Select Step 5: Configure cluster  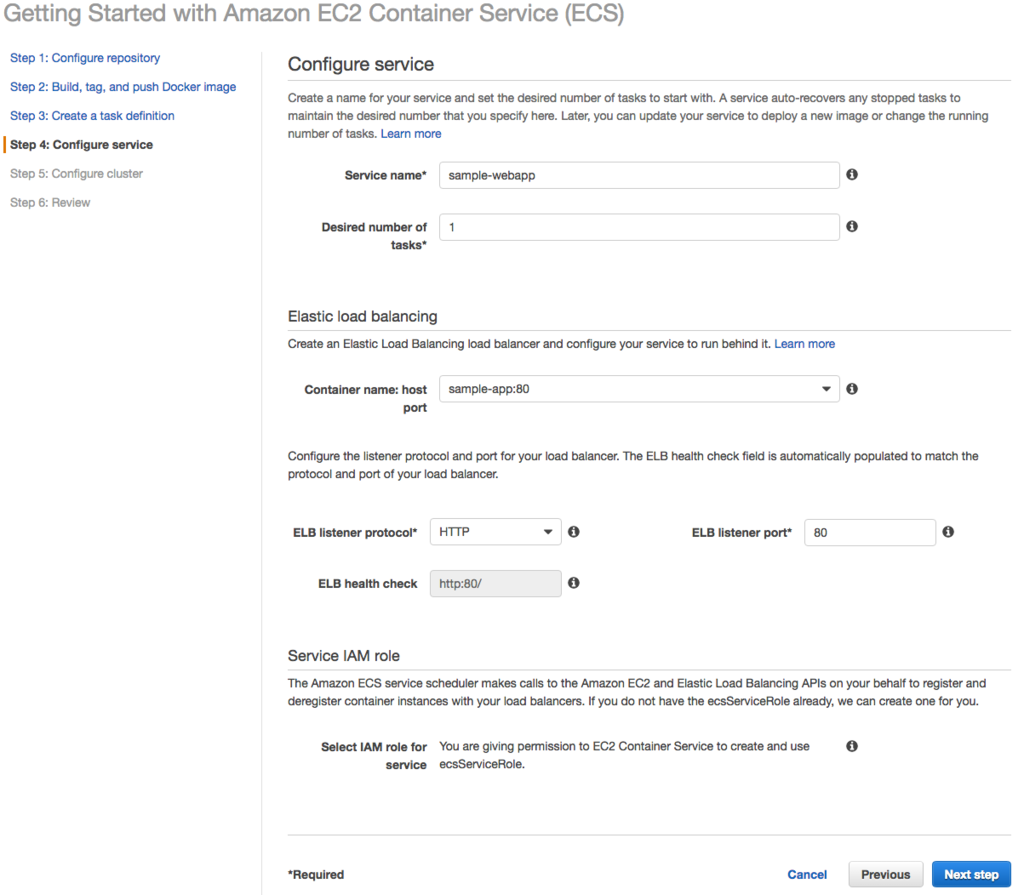click(76, 173)
